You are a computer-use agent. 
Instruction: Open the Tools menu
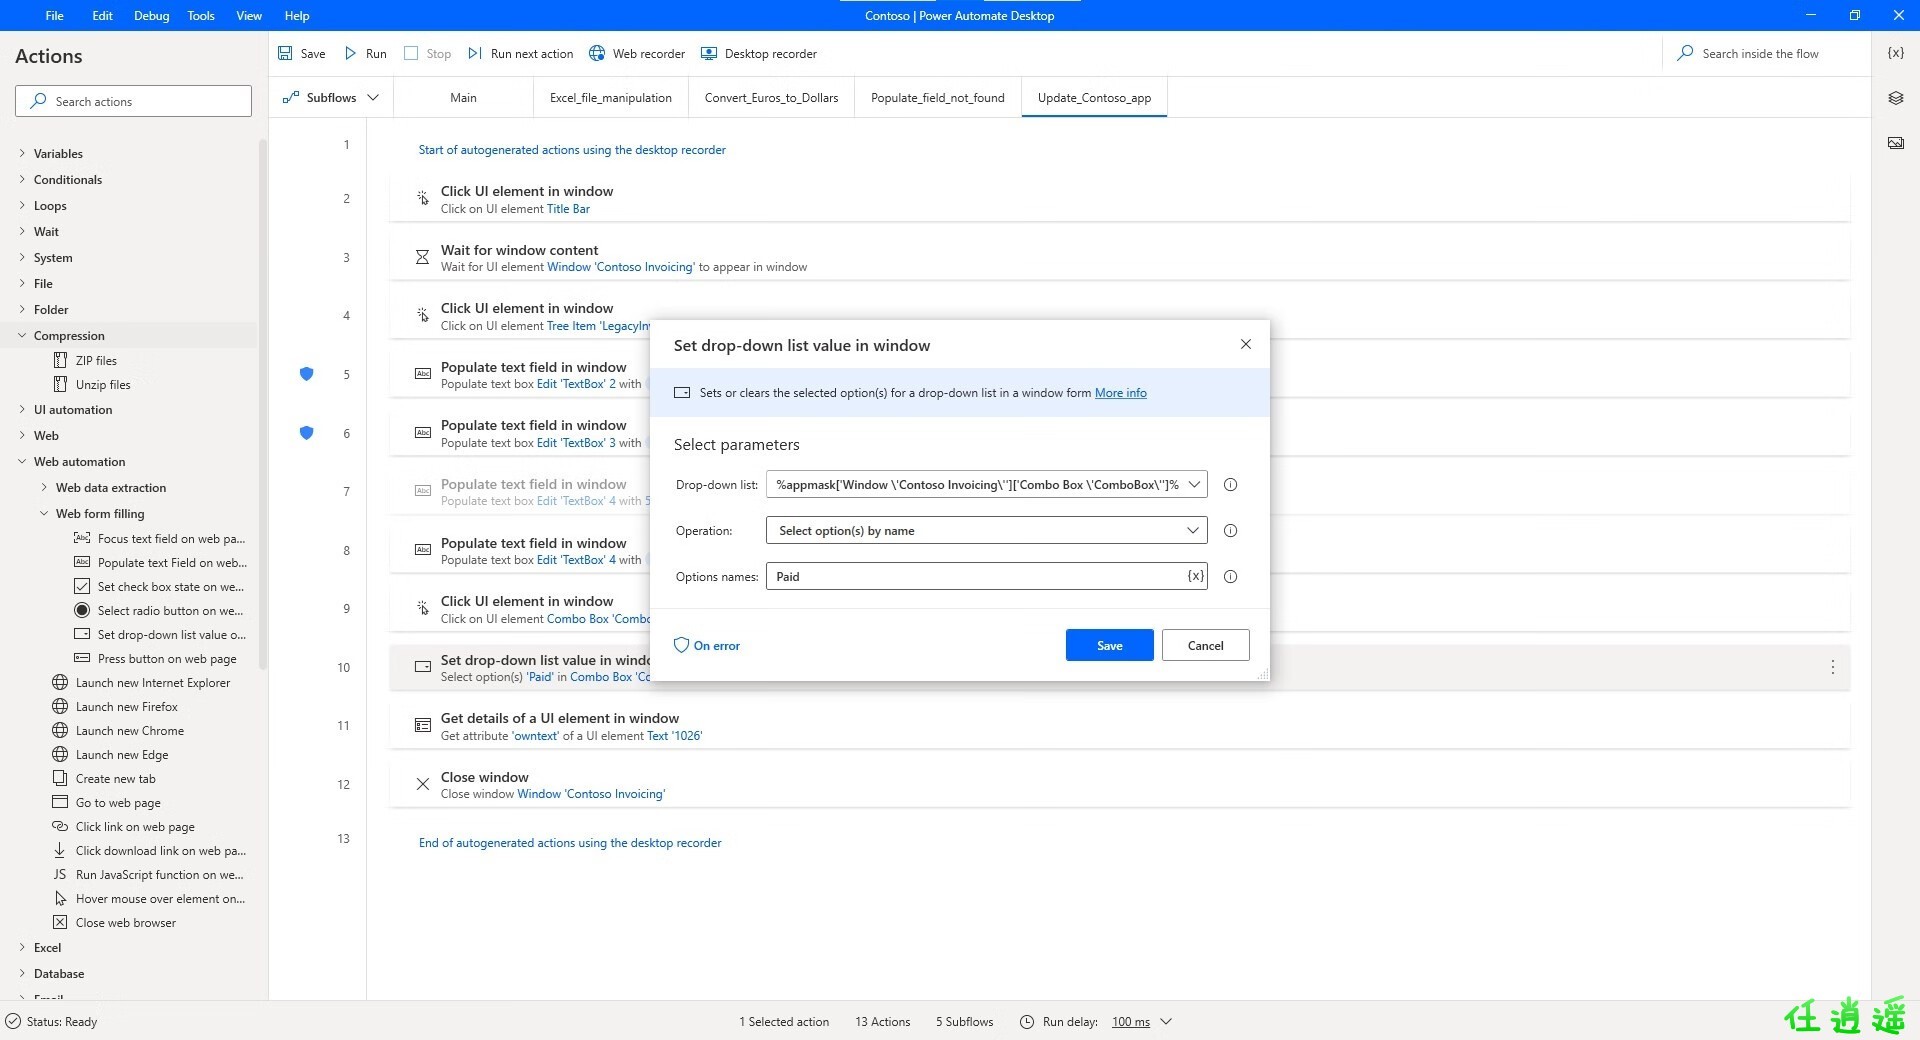(201, 15)
